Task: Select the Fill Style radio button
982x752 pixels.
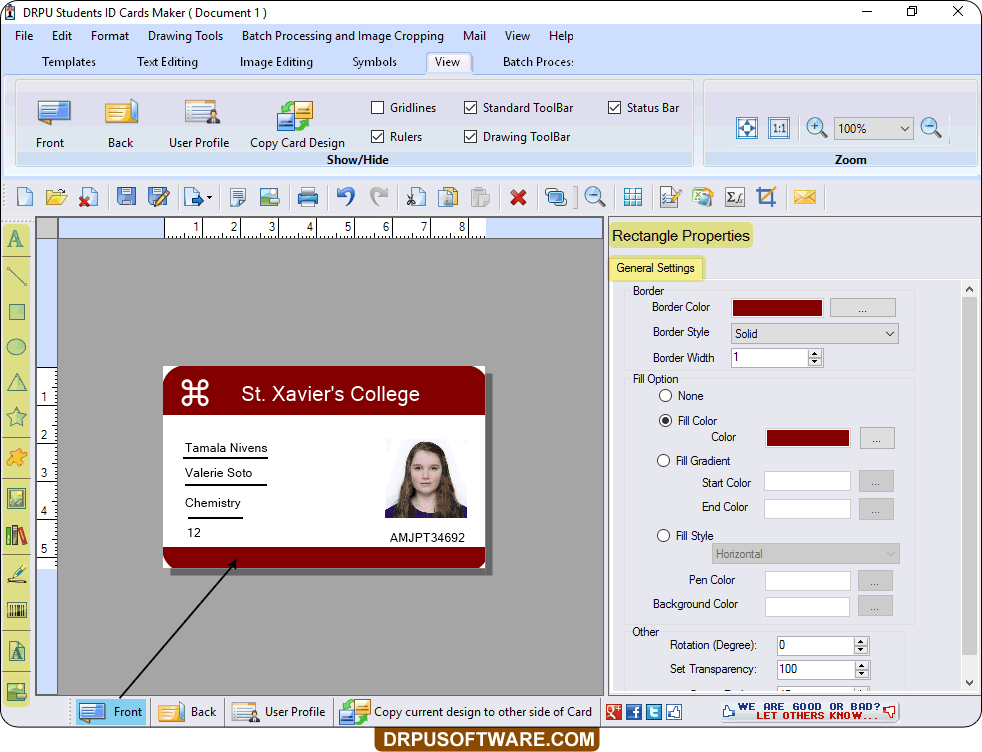Action: [x=663, y=536]
